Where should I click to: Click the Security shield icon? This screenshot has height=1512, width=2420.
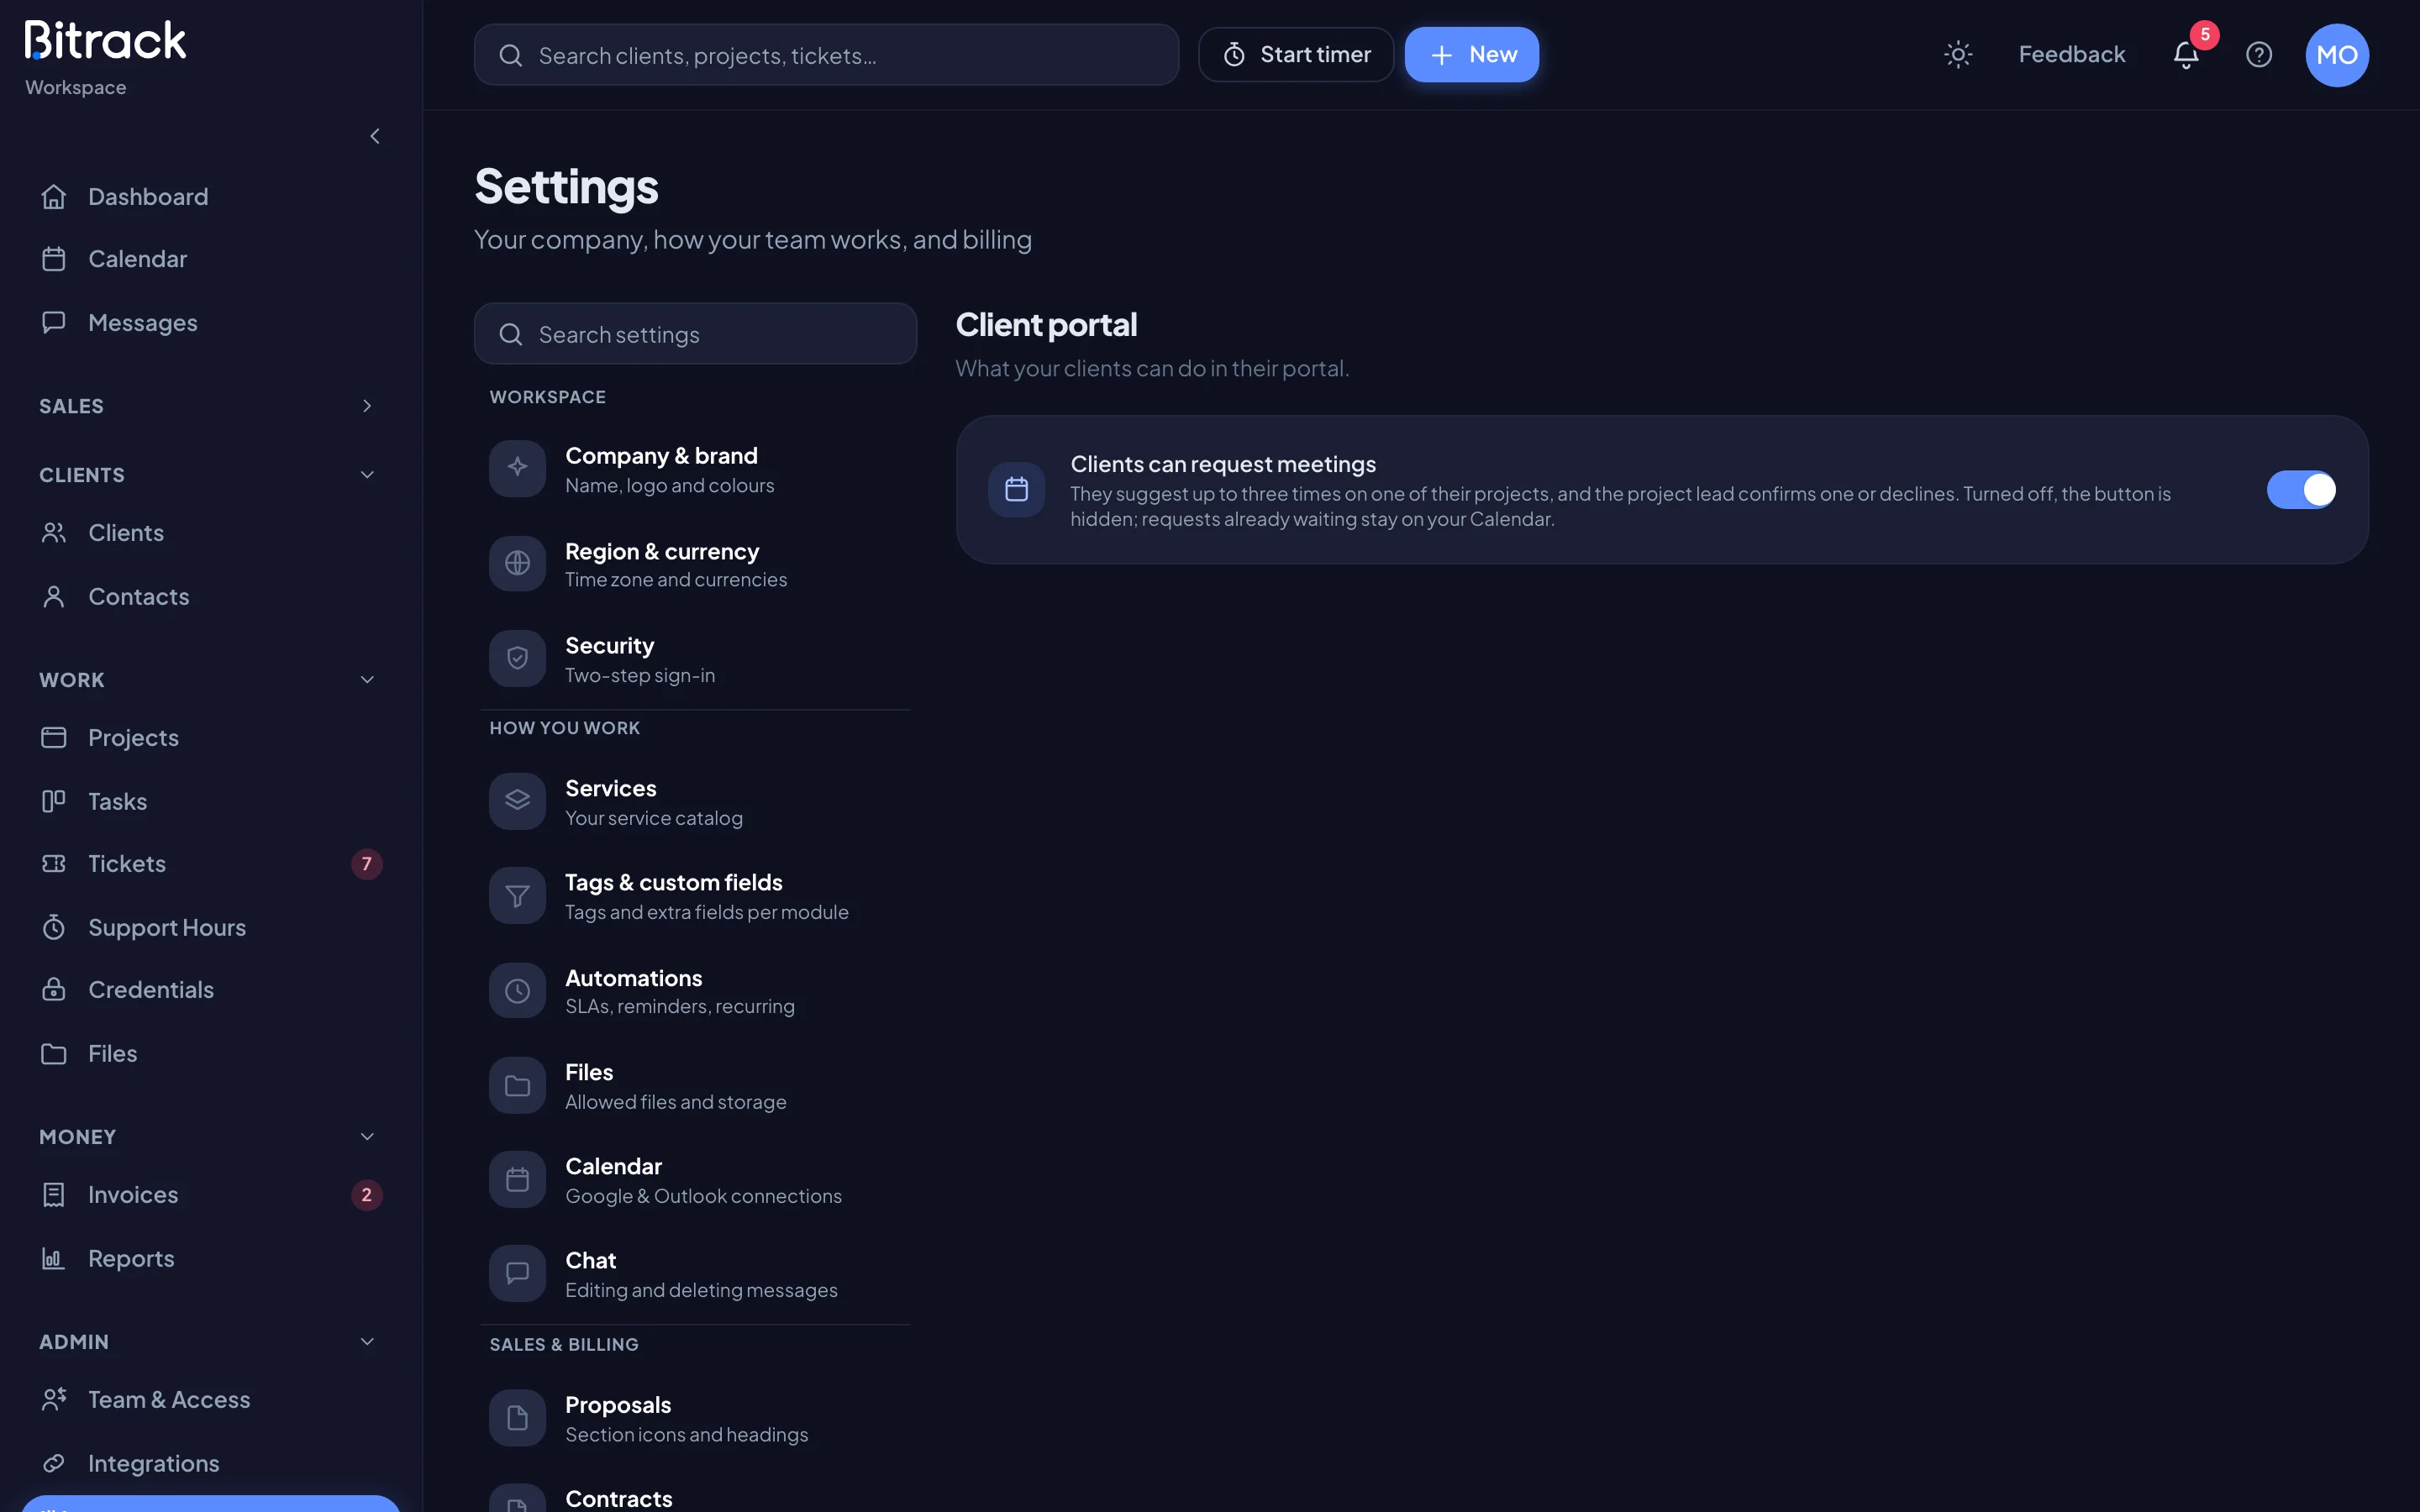coord(517,658)
